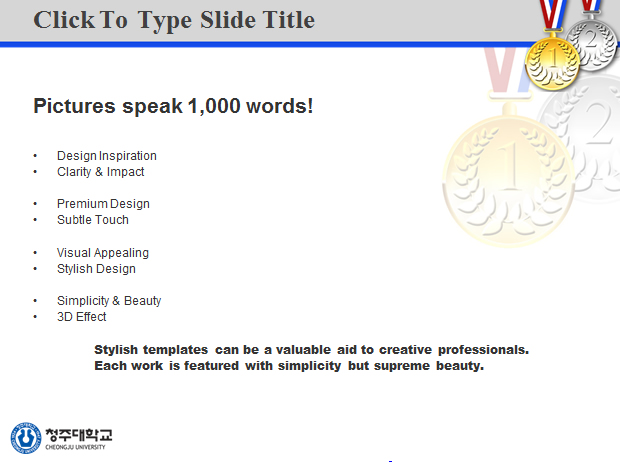This screenshot has width=620, height=465.
Task: Click the Korean Cheongju University logo text
Action: tap(79, 435)
